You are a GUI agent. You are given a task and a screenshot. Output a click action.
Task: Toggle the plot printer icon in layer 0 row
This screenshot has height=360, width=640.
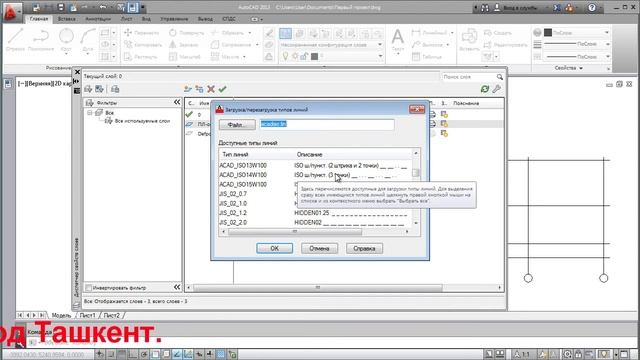[433, 114]
